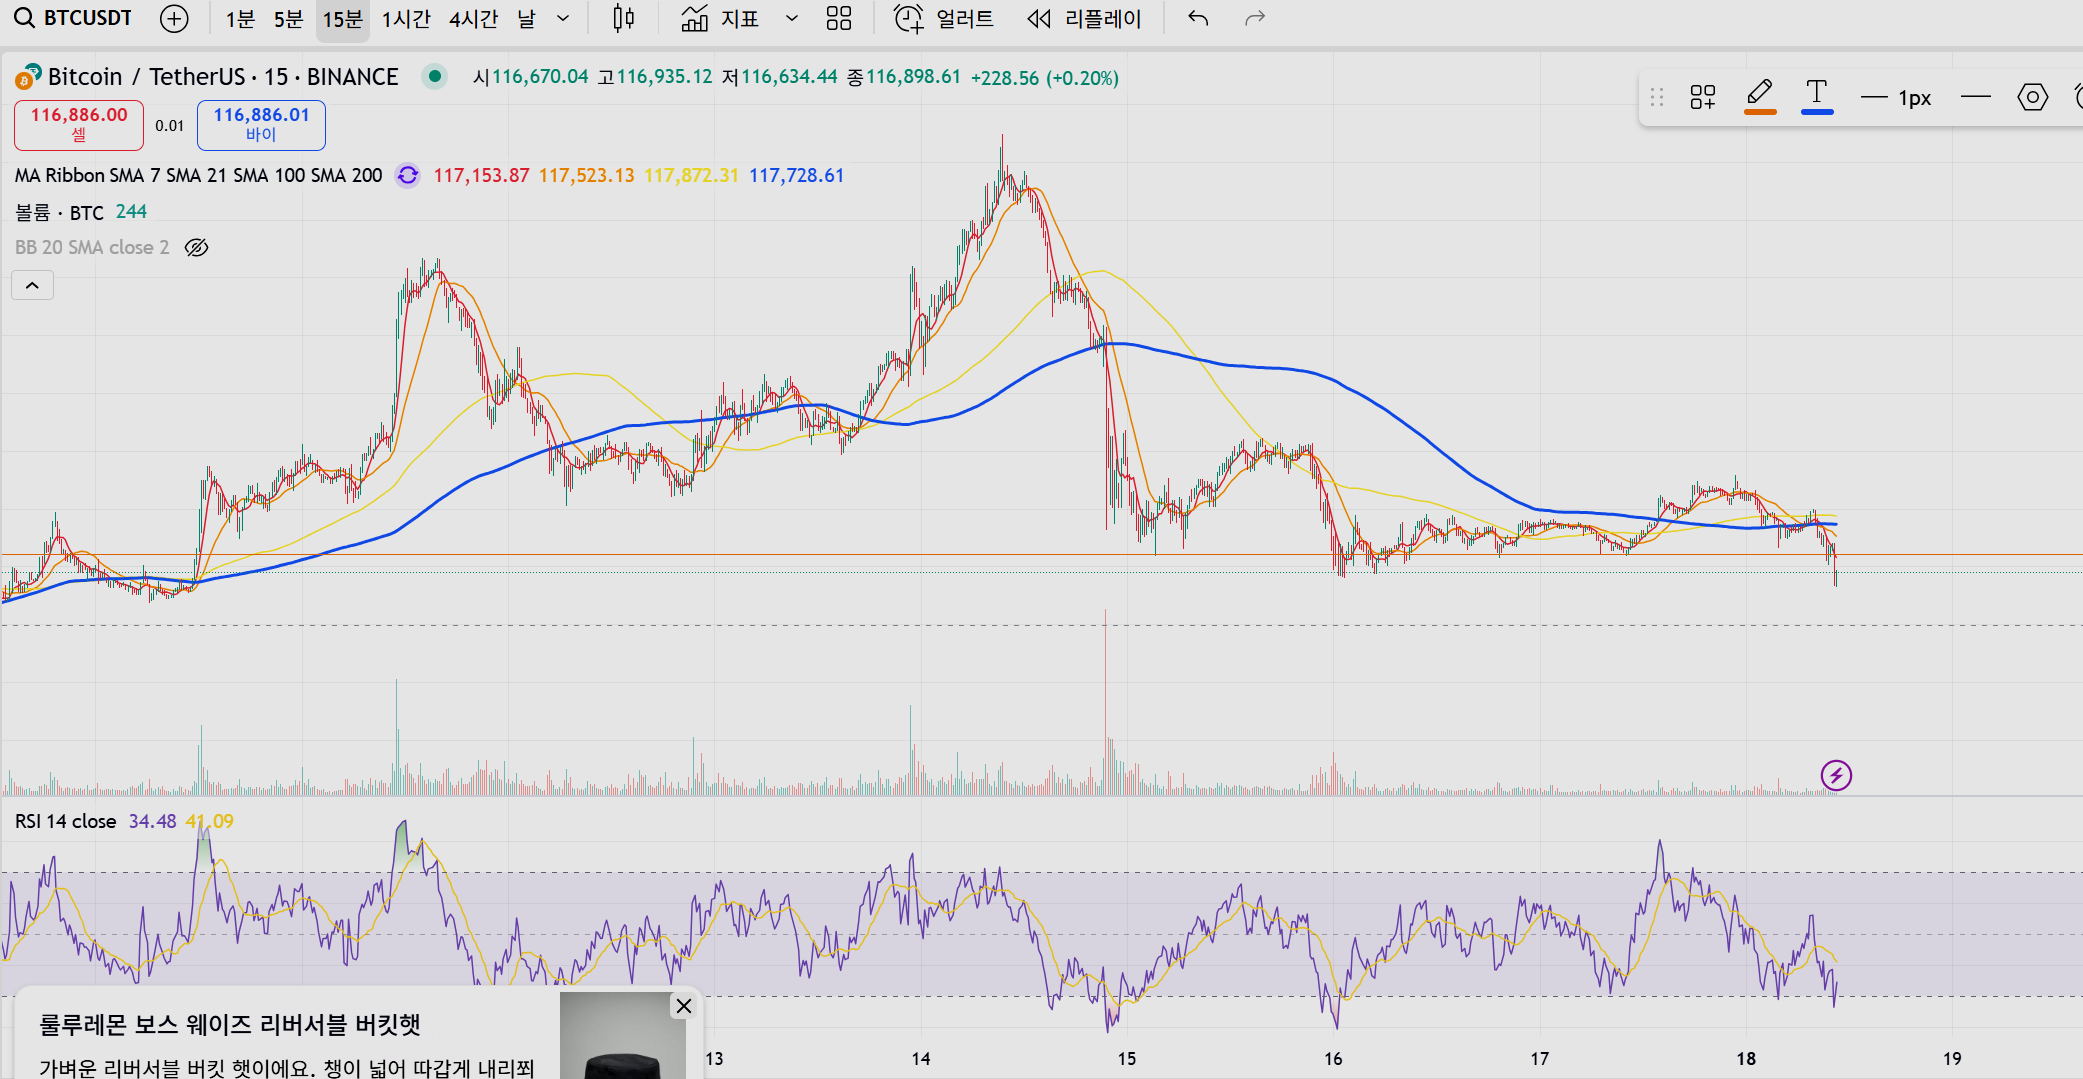
Task: Open the candlestick chart type menu
Action: tap(623, 19)
